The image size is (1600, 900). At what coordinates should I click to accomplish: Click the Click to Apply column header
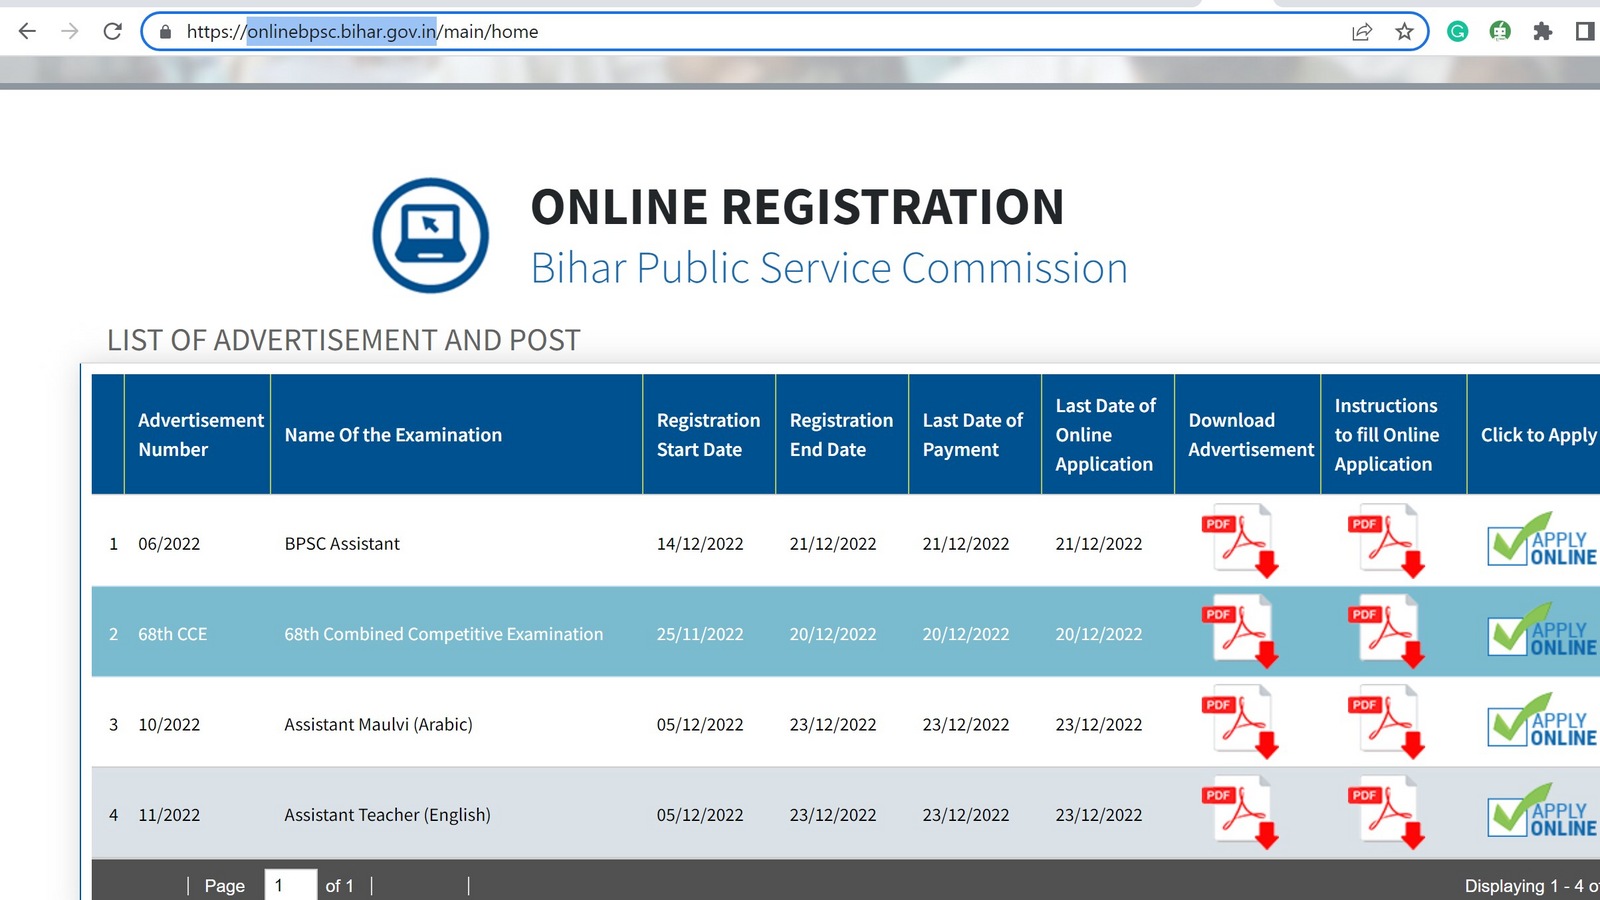coord(1534,435)
